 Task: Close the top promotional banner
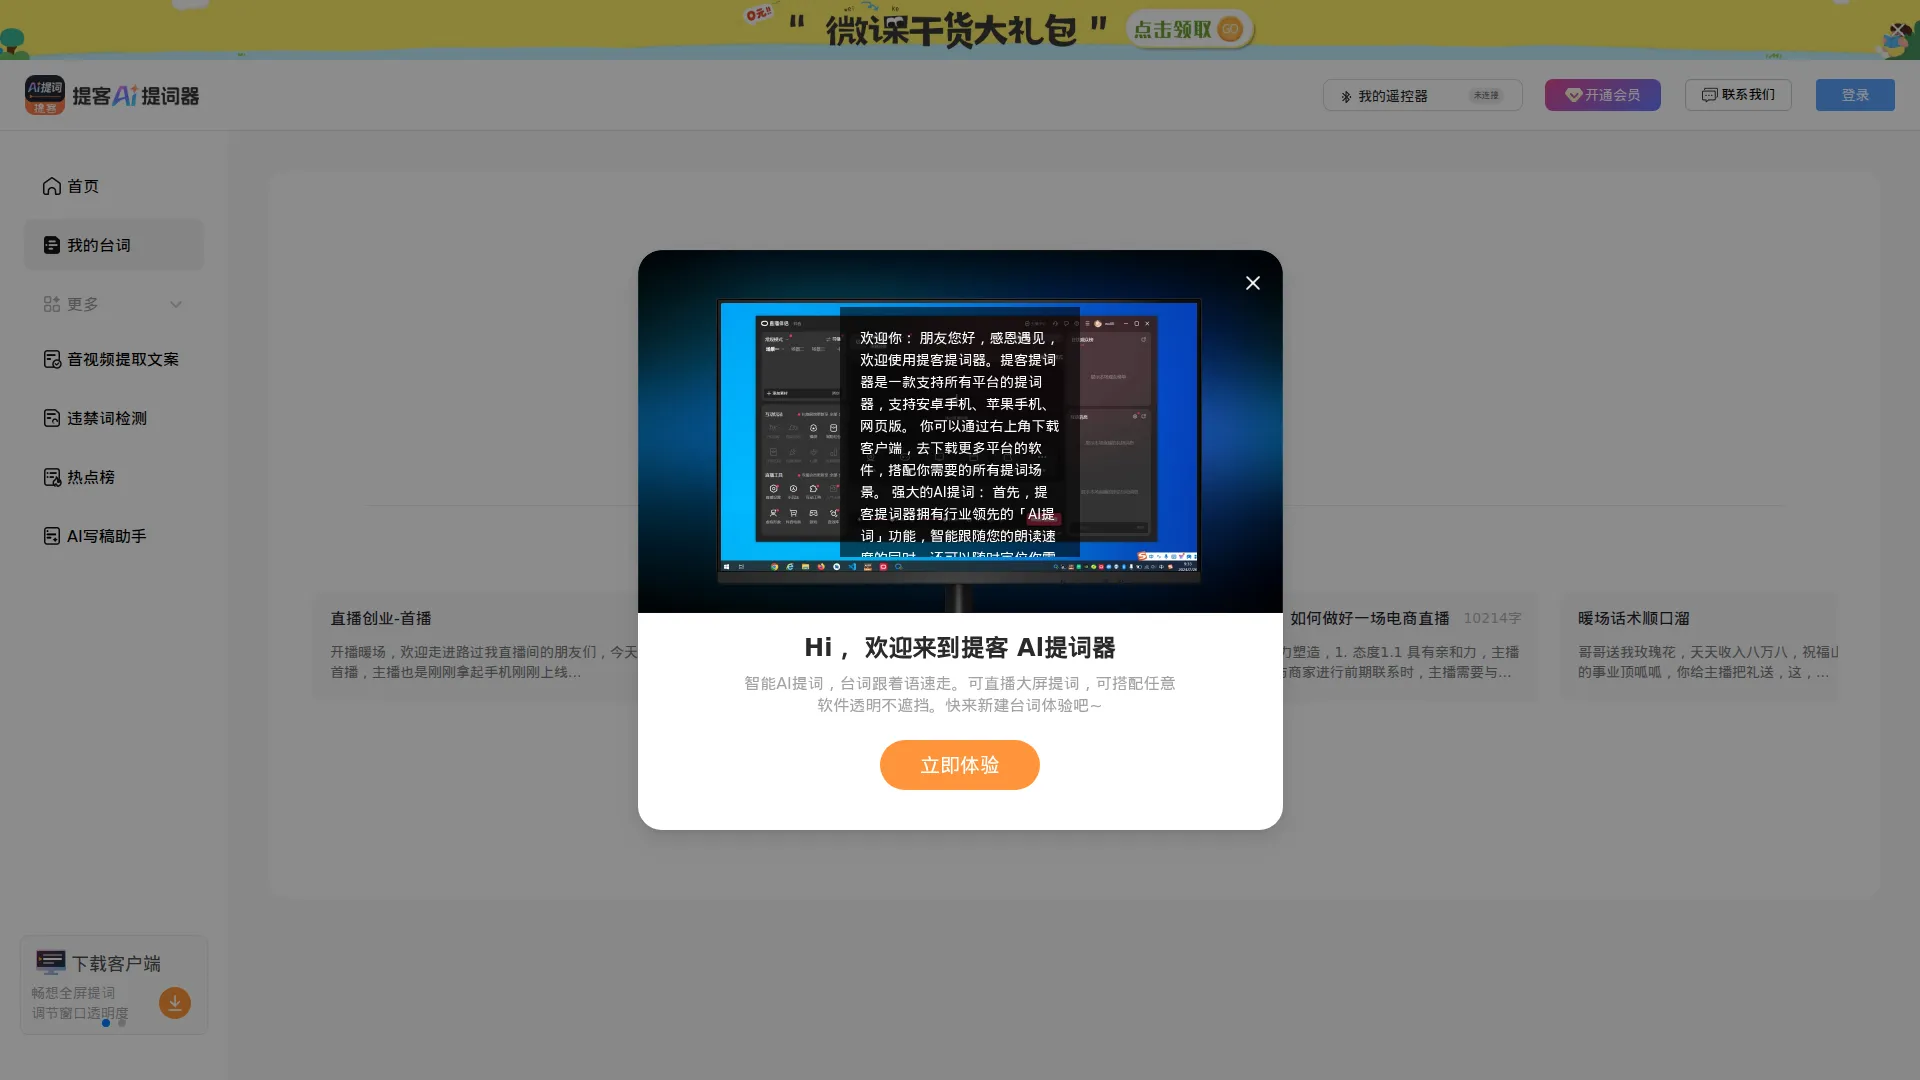click(x=1896, y=30)
